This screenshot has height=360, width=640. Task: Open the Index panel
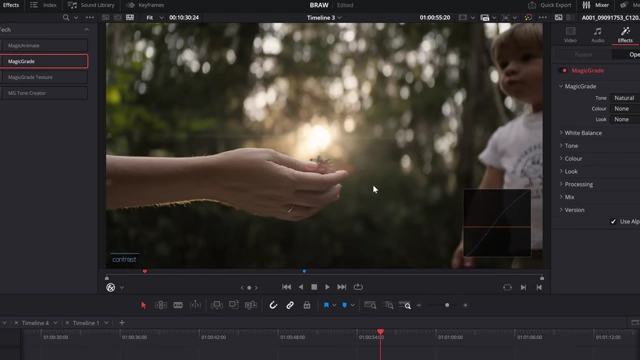point(44,5)
